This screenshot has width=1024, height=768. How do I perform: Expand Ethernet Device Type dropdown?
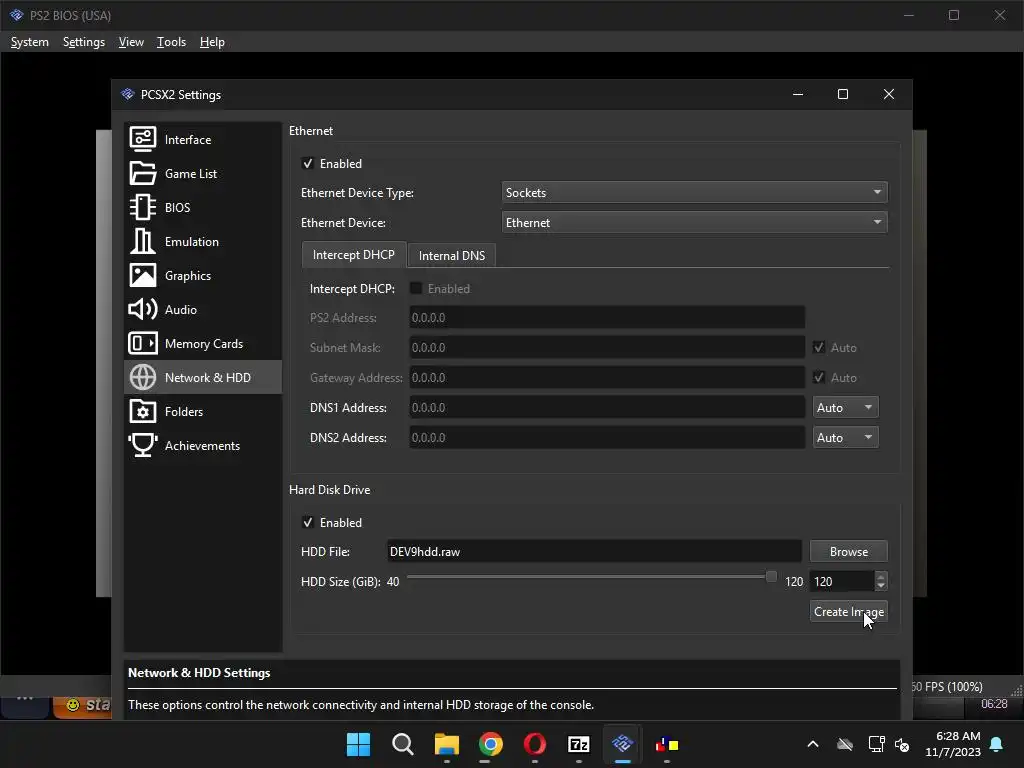694,192
